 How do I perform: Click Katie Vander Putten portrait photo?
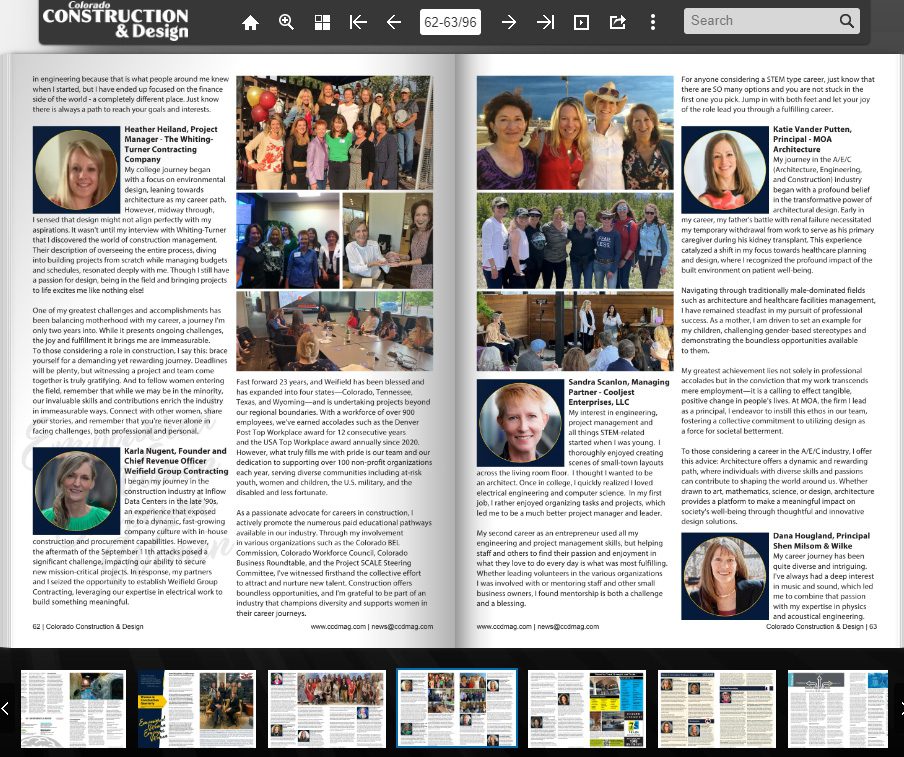tap(725, 170)
